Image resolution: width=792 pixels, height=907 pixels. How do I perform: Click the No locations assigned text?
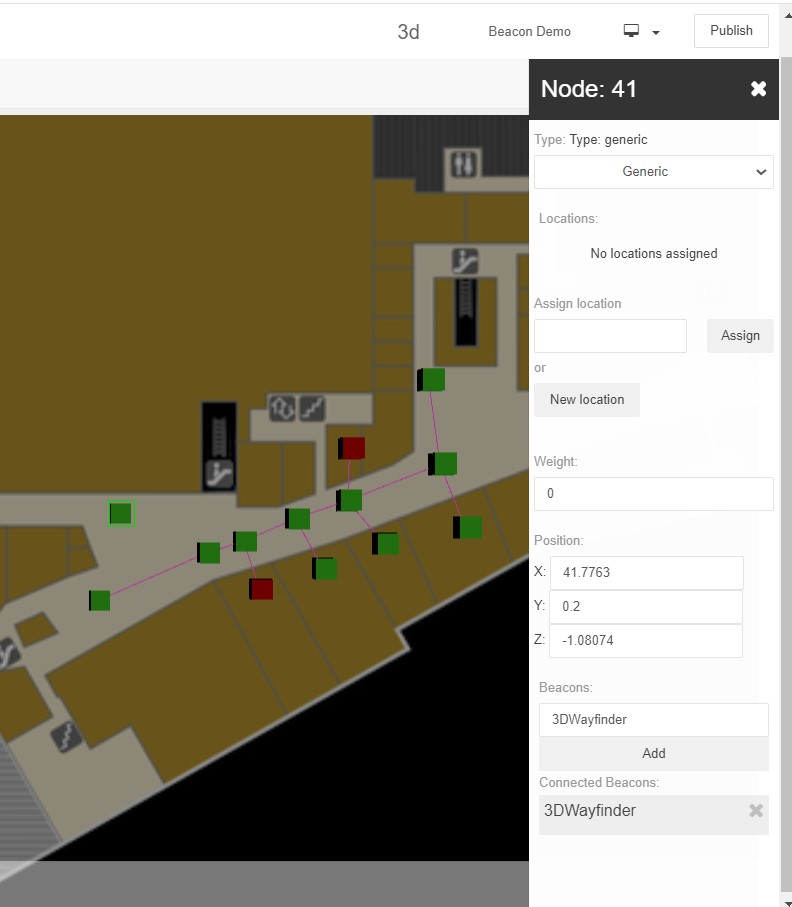654,253
